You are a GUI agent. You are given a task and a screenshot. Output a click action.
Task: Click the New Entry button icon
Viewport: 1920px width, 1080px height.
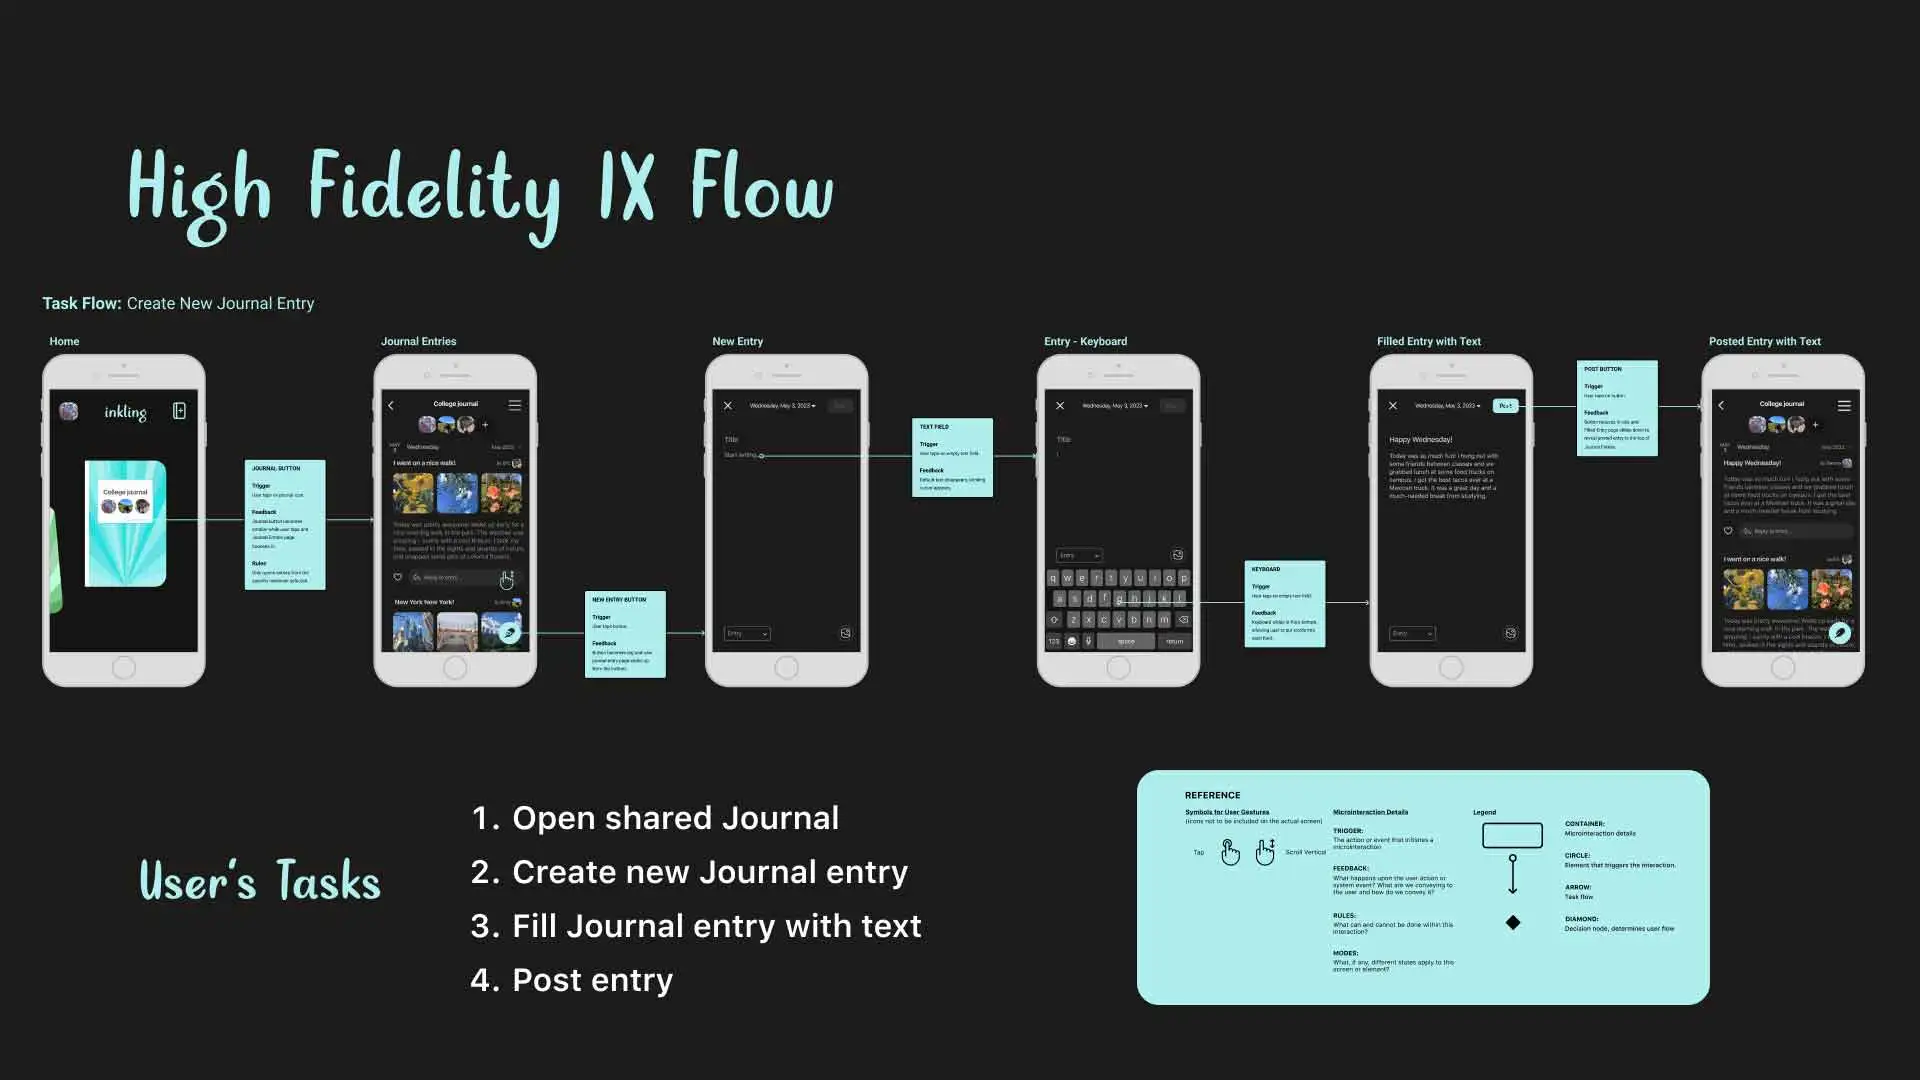510,633
